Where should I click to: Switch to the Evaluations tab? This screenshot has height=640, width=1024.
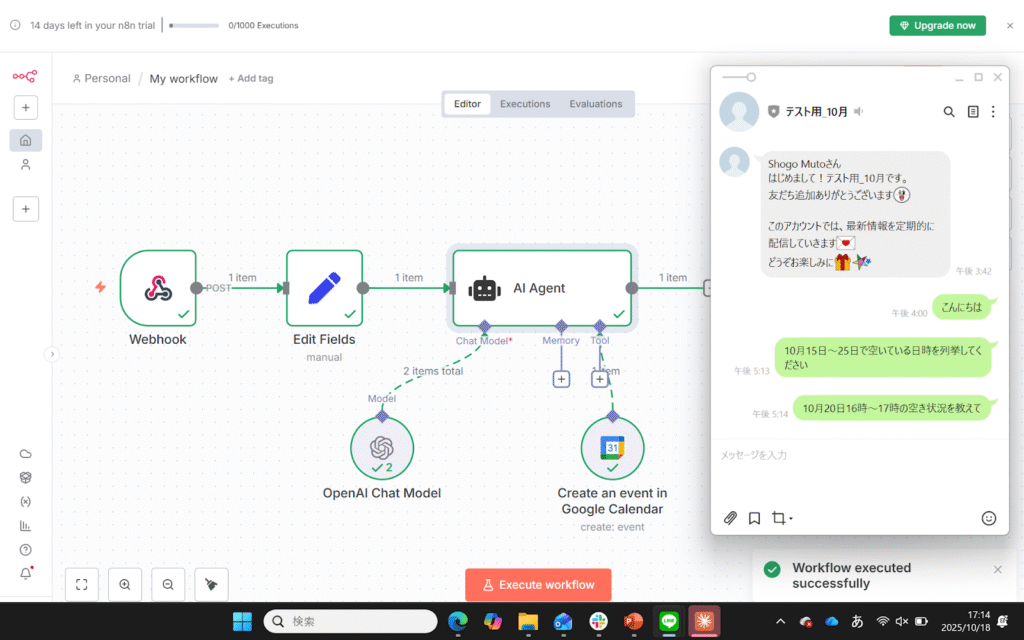(x=596, y=104)
